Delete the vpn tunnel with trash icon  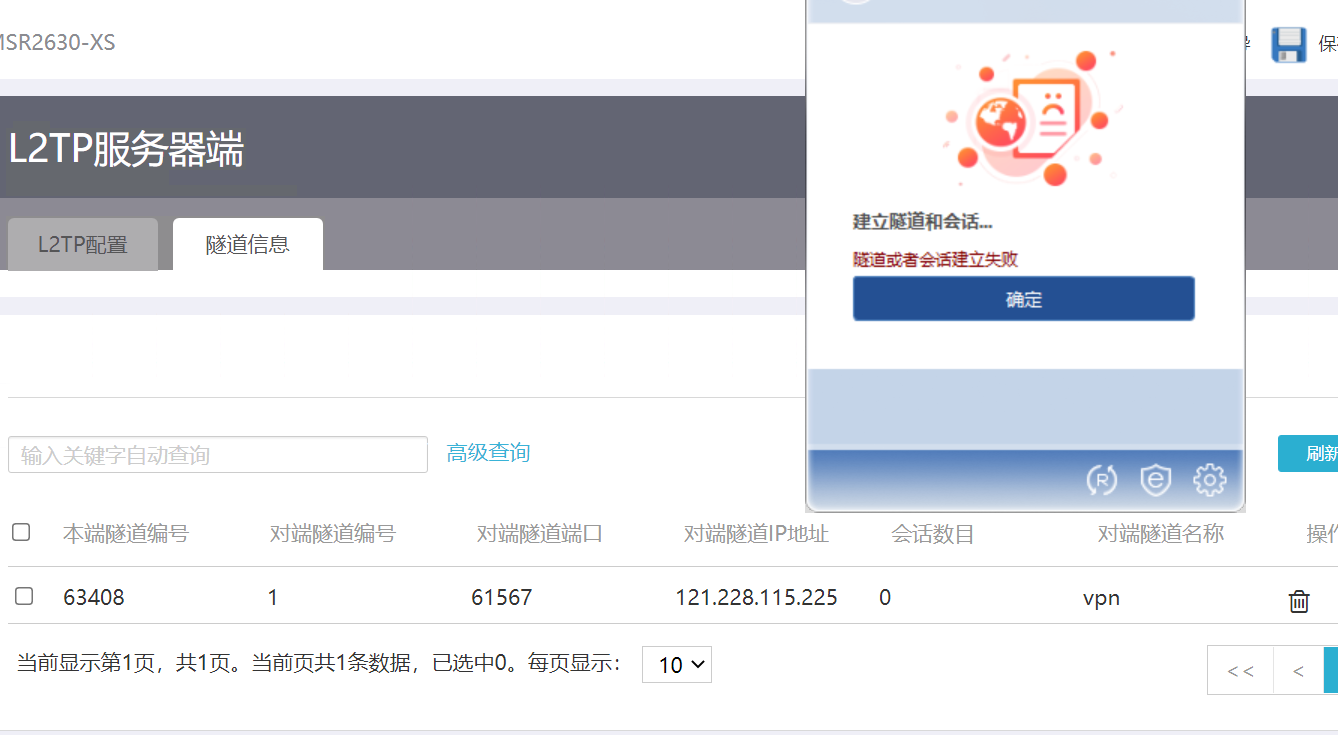pos(1299,601)
